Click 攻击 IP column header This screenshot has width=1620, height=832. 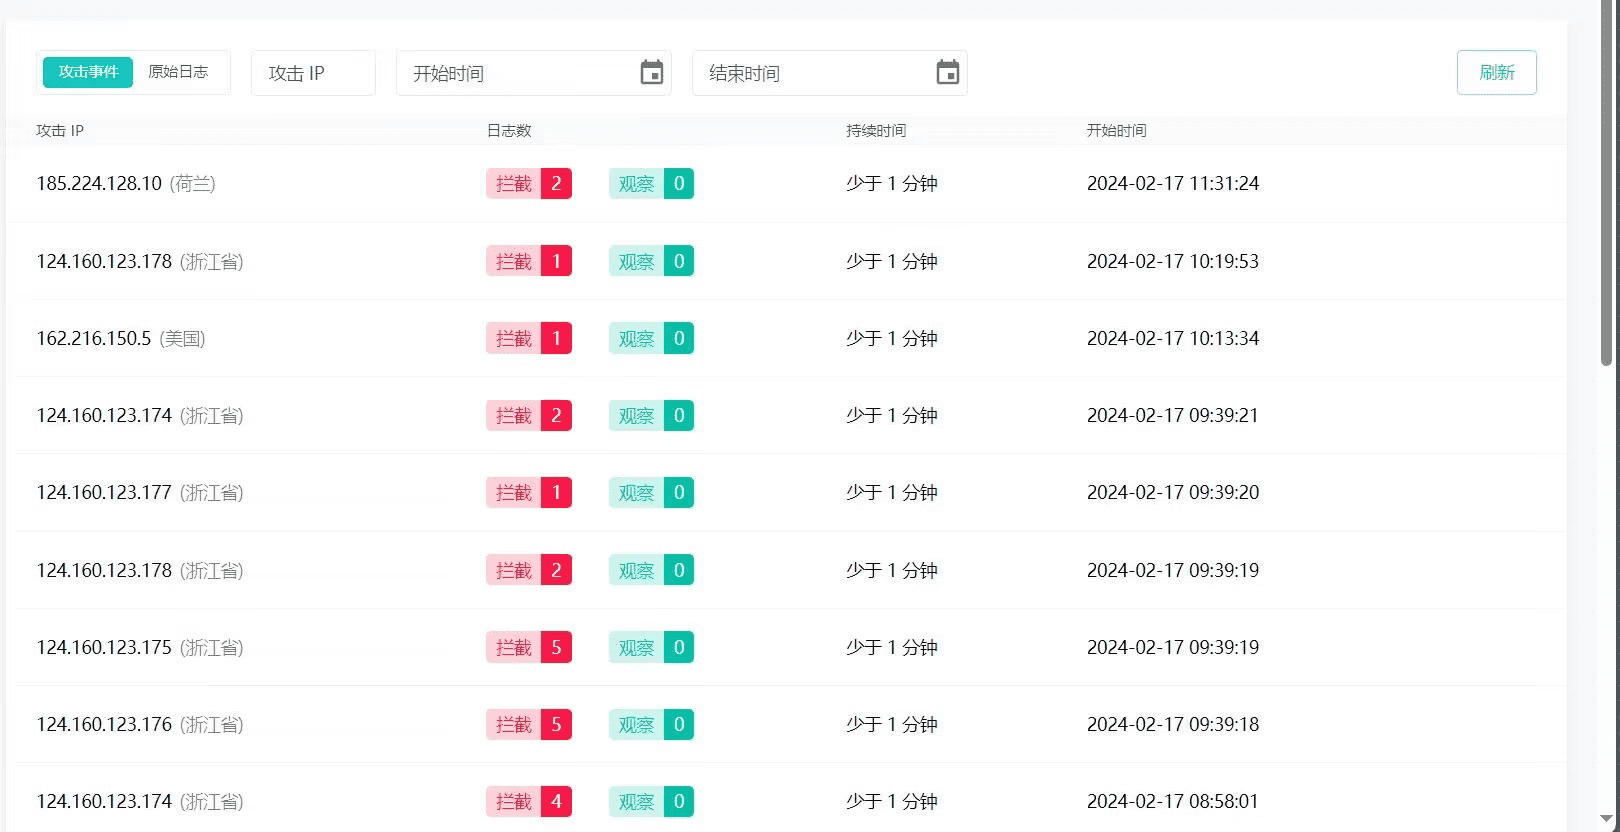pos(60,131)
